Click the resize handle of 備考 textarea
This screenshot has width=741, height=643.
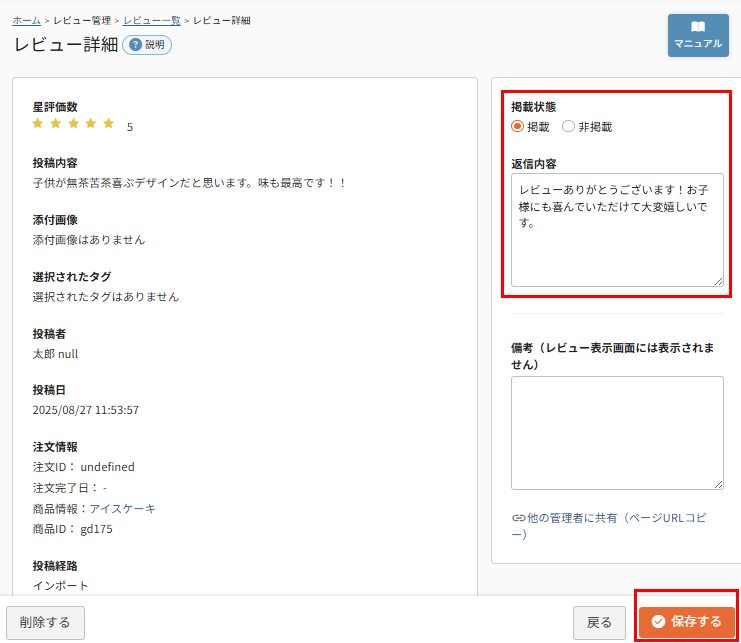point(718,485)
